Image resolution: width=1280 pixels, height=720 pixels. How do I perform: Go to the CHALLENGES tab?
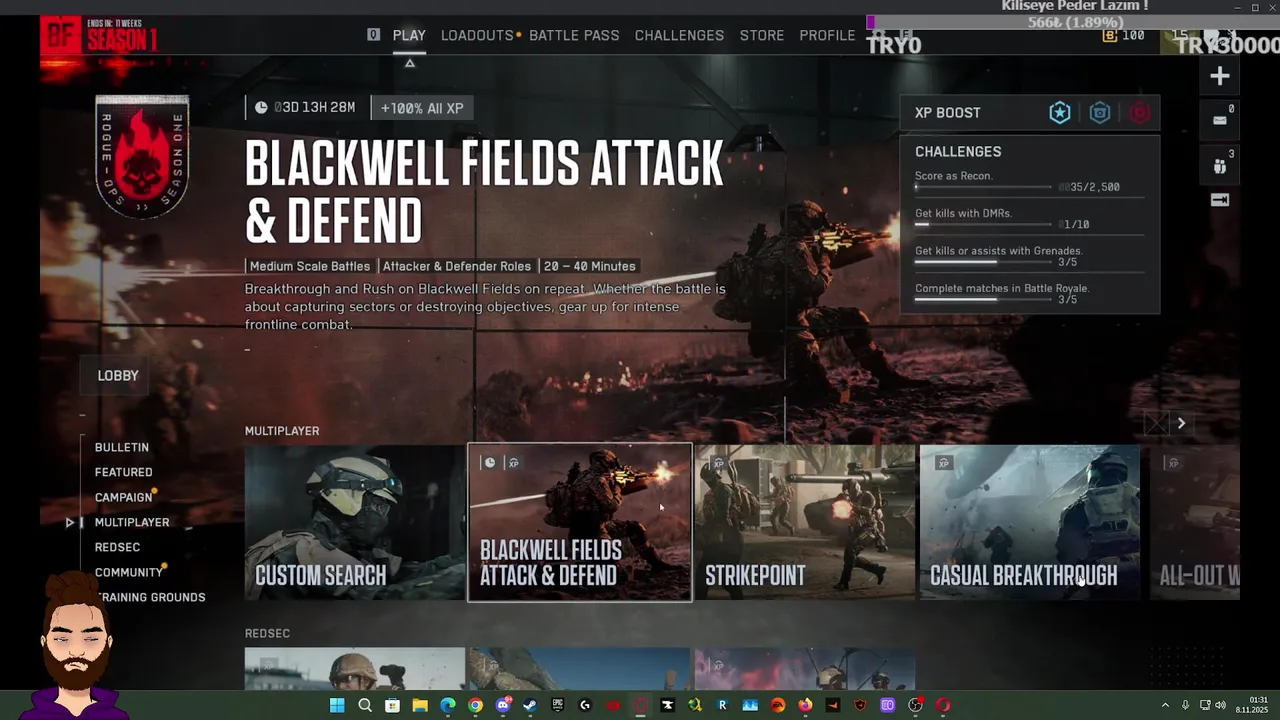point(679,35)
